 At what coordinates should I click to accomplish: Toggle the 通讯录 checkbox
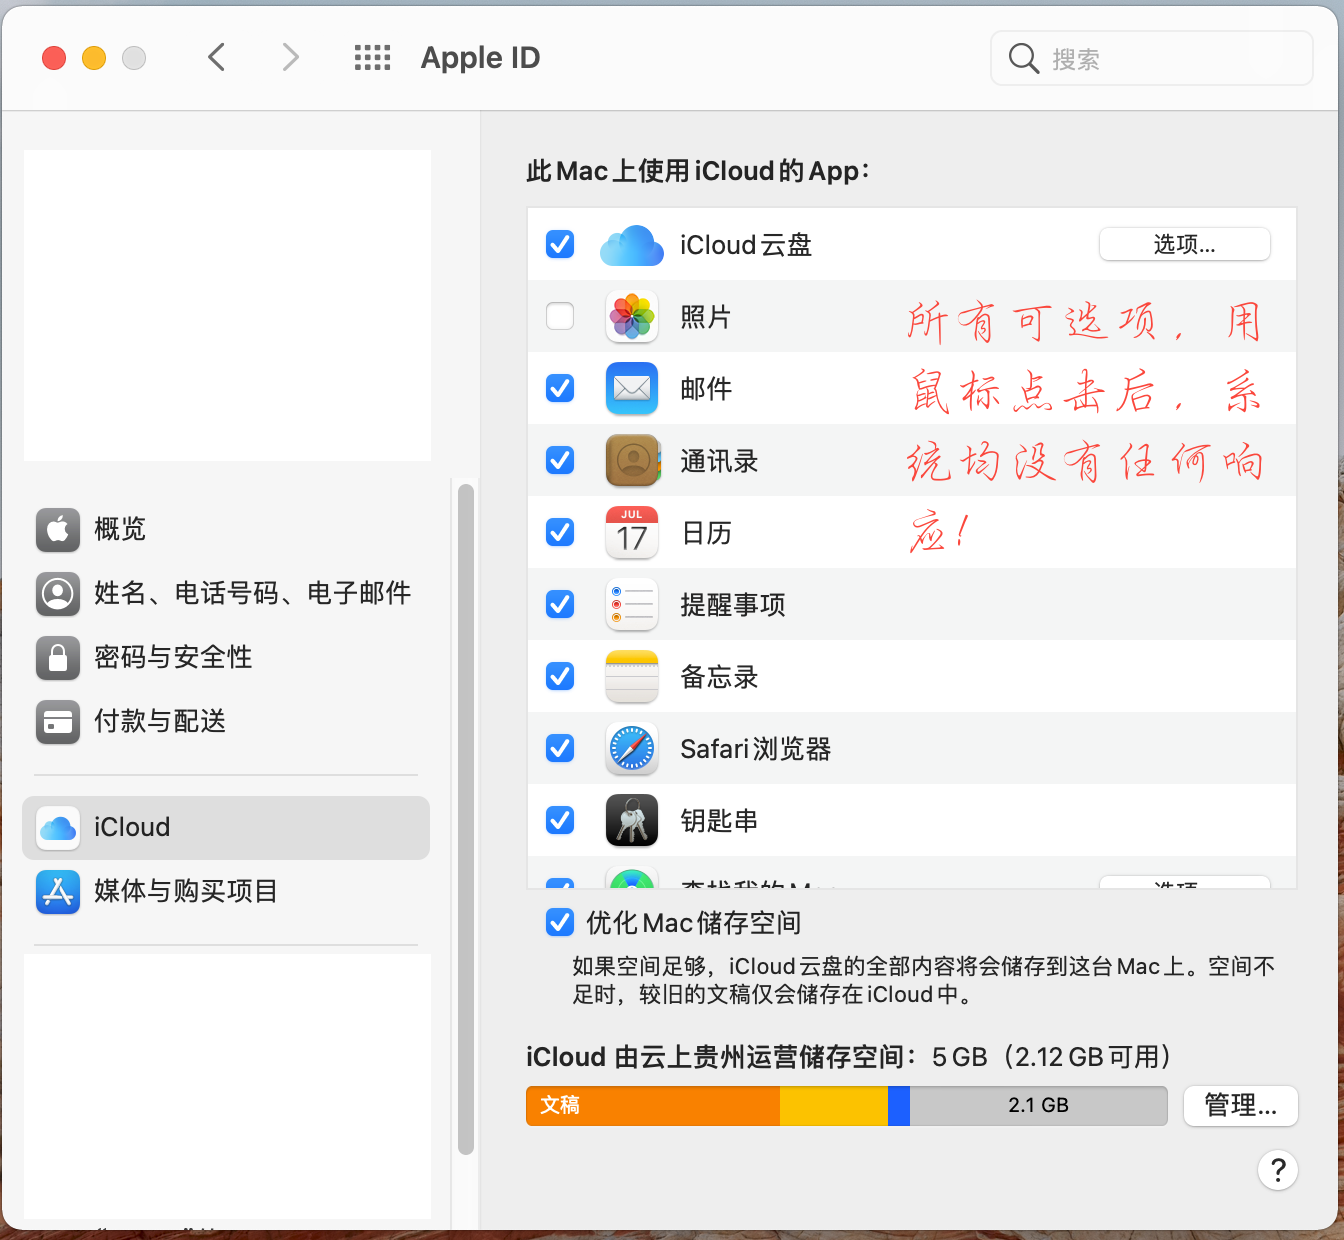pos(560,460)
